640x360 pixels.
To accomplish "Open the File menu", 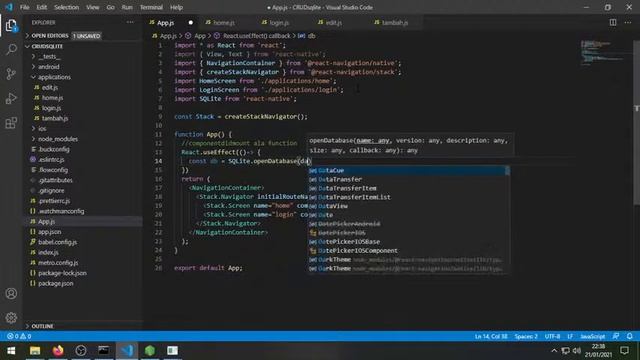I will (x=24, y=7).
